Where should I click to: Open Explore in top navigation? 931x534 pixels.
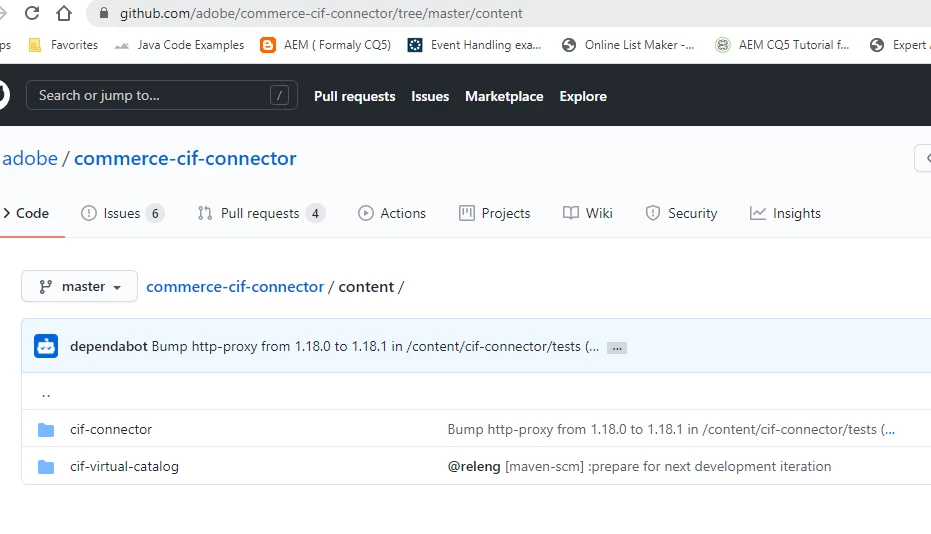[583, 96]
